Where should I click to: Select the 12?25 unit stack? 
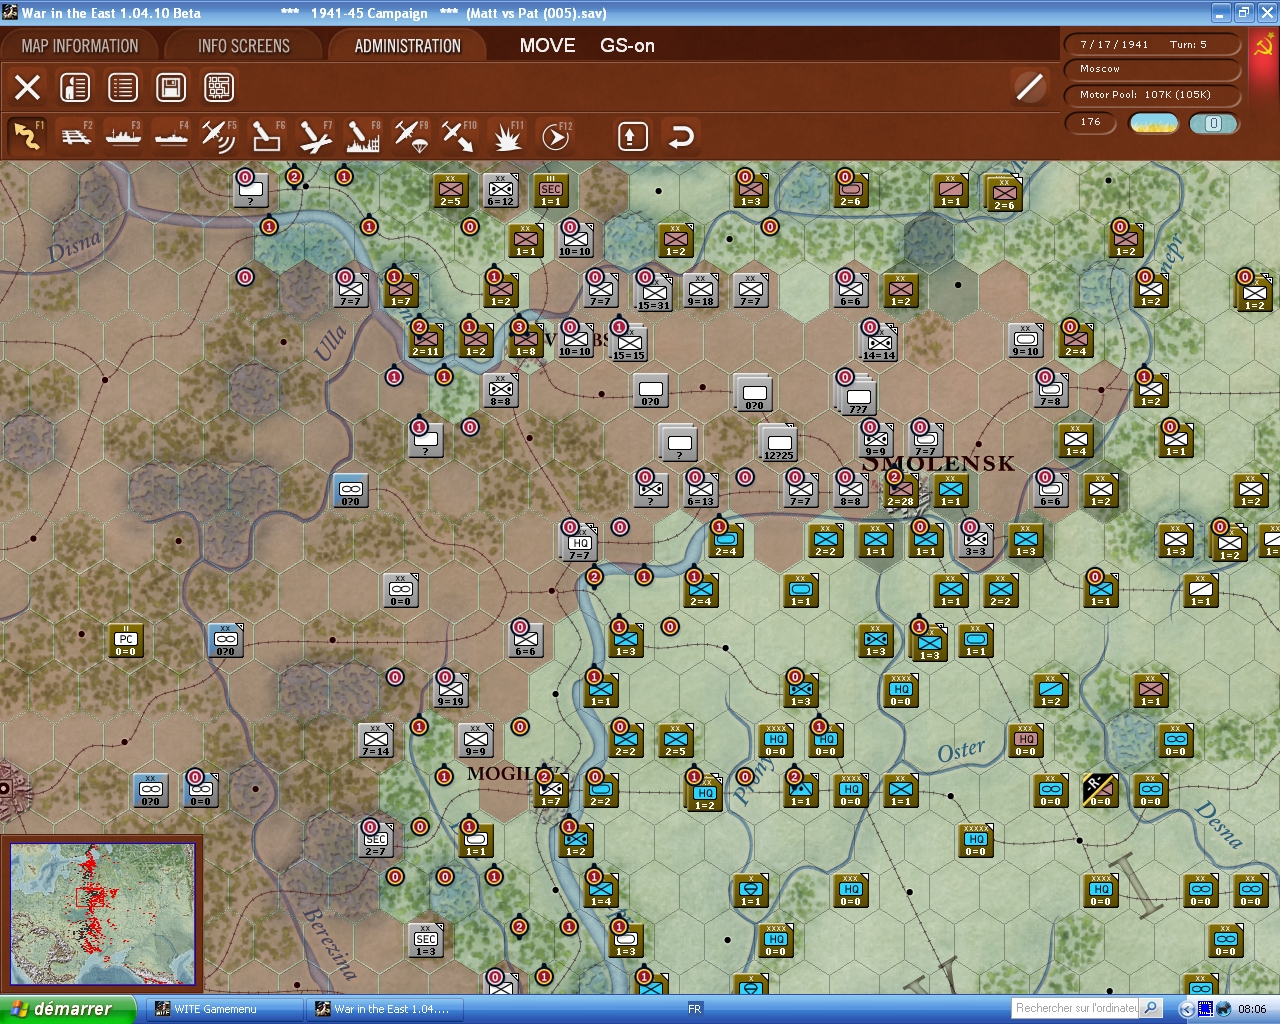(x=779, y=443)
